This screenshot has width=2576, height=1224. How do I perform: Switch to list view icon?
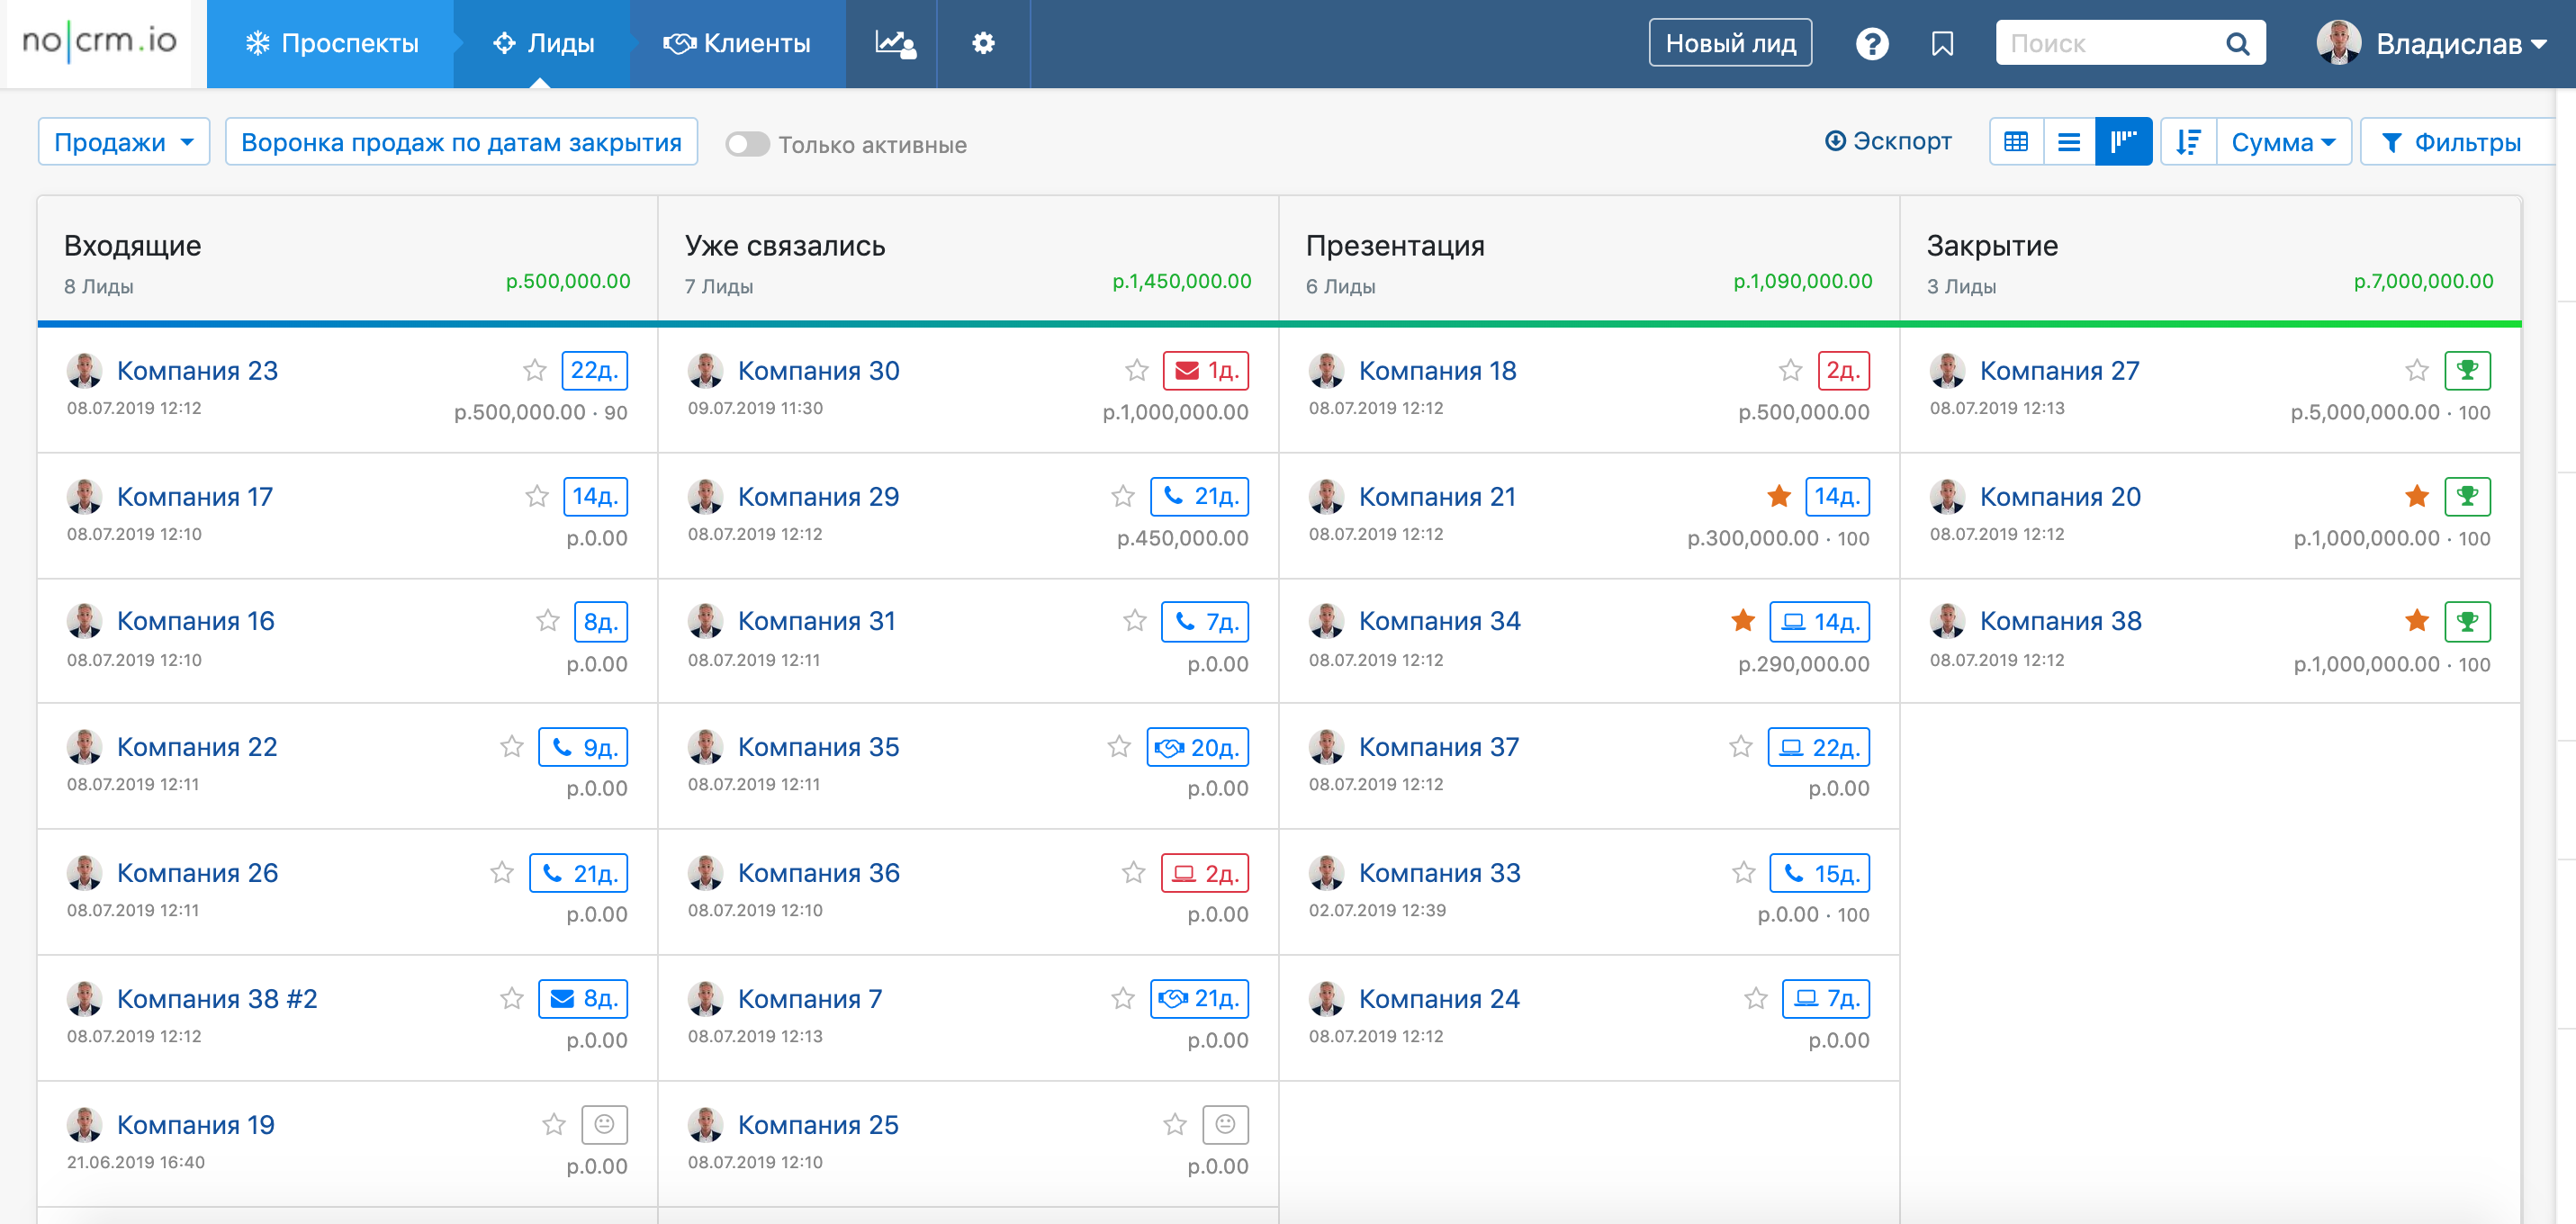click(2069, 142)
